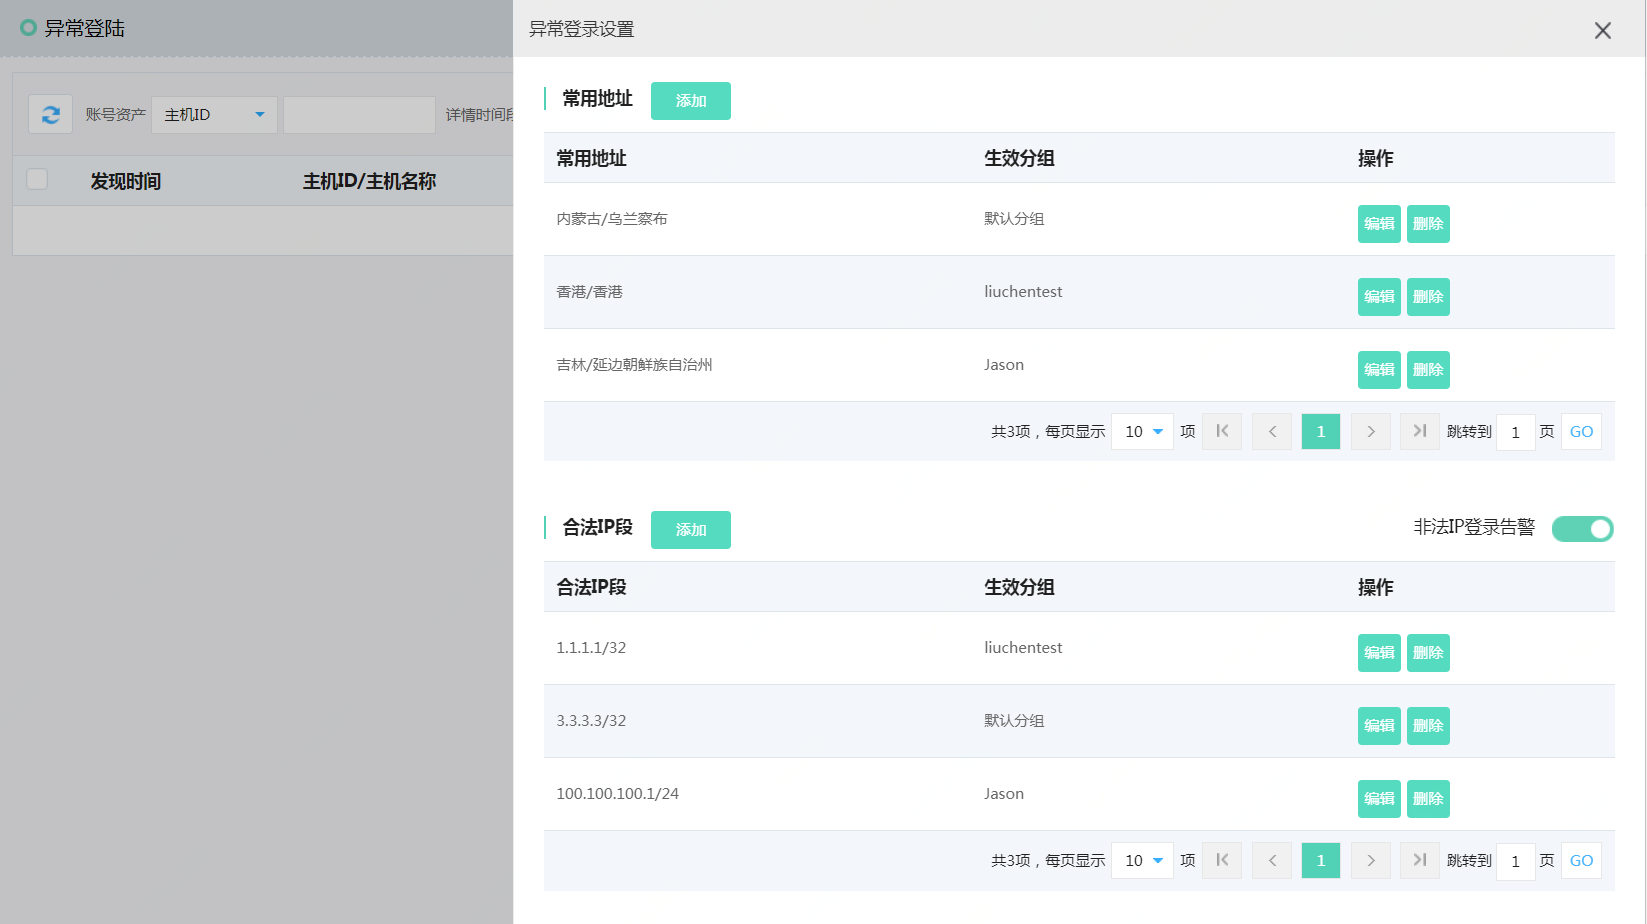Open the 主机ID dropdown
The width and height of the screenshot is (1647, 924).
point(214,115)
